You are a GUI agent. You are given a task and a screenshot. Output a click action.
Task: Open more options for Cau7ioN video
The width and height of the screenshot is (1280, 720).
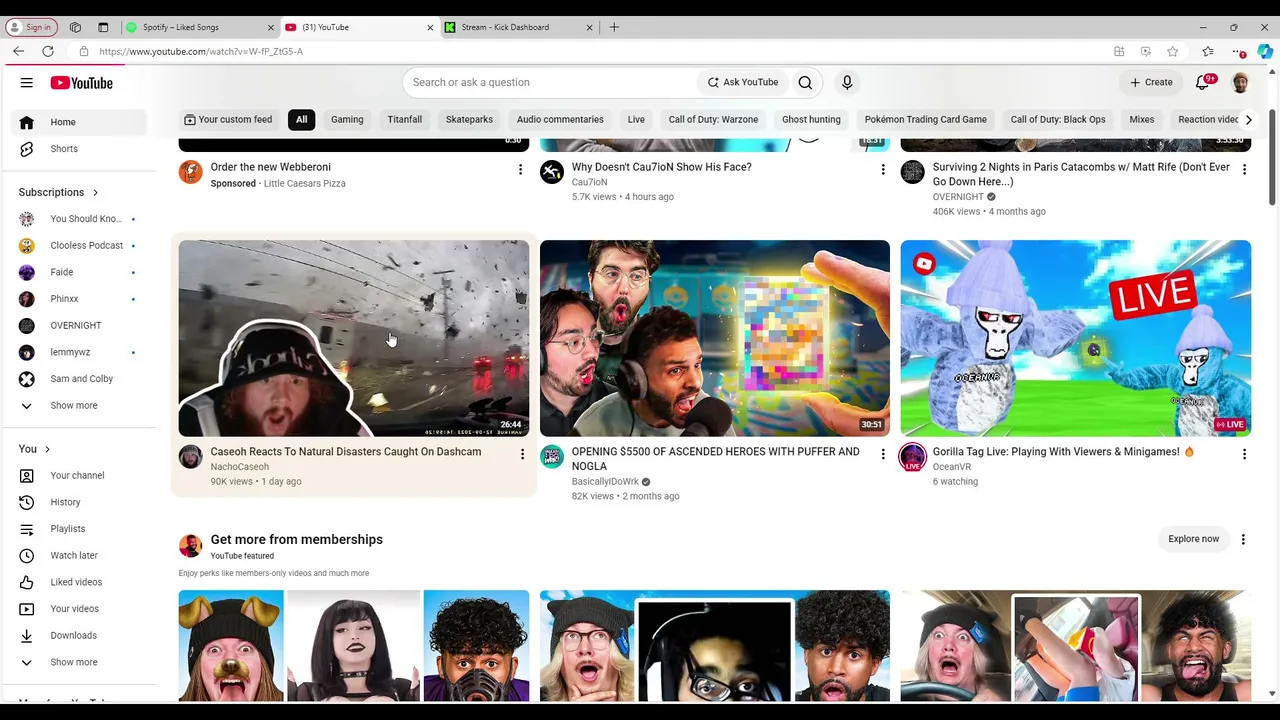click(x=882, y=170)
